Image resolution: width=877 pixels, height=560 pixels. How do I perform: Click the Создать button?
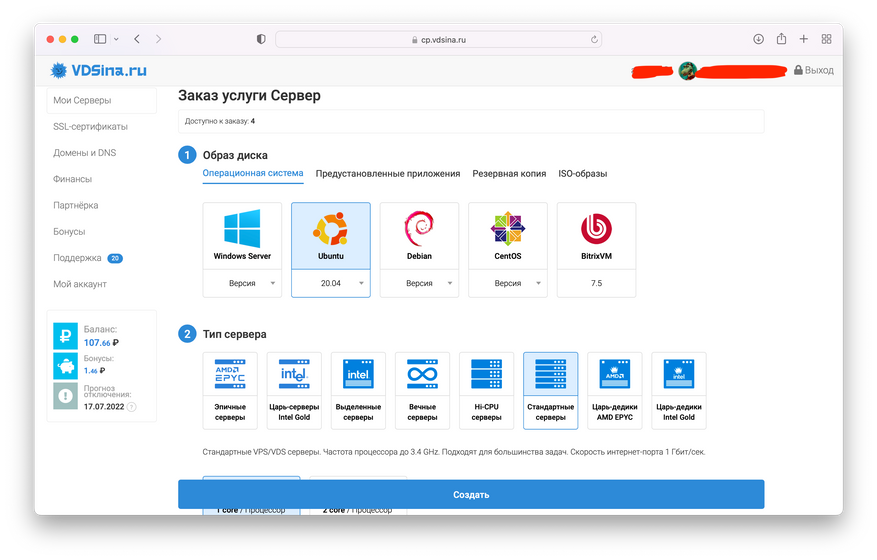click(471, 495)
